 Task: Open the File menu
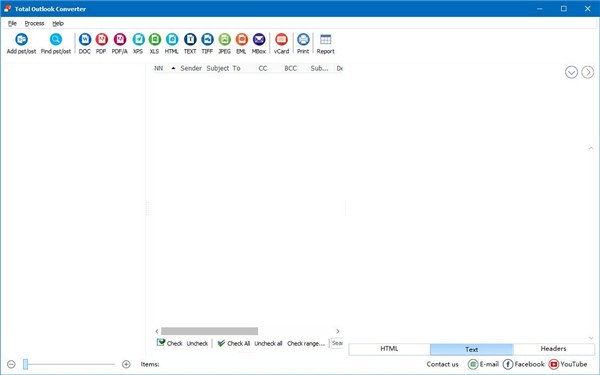tap(12, 23)
